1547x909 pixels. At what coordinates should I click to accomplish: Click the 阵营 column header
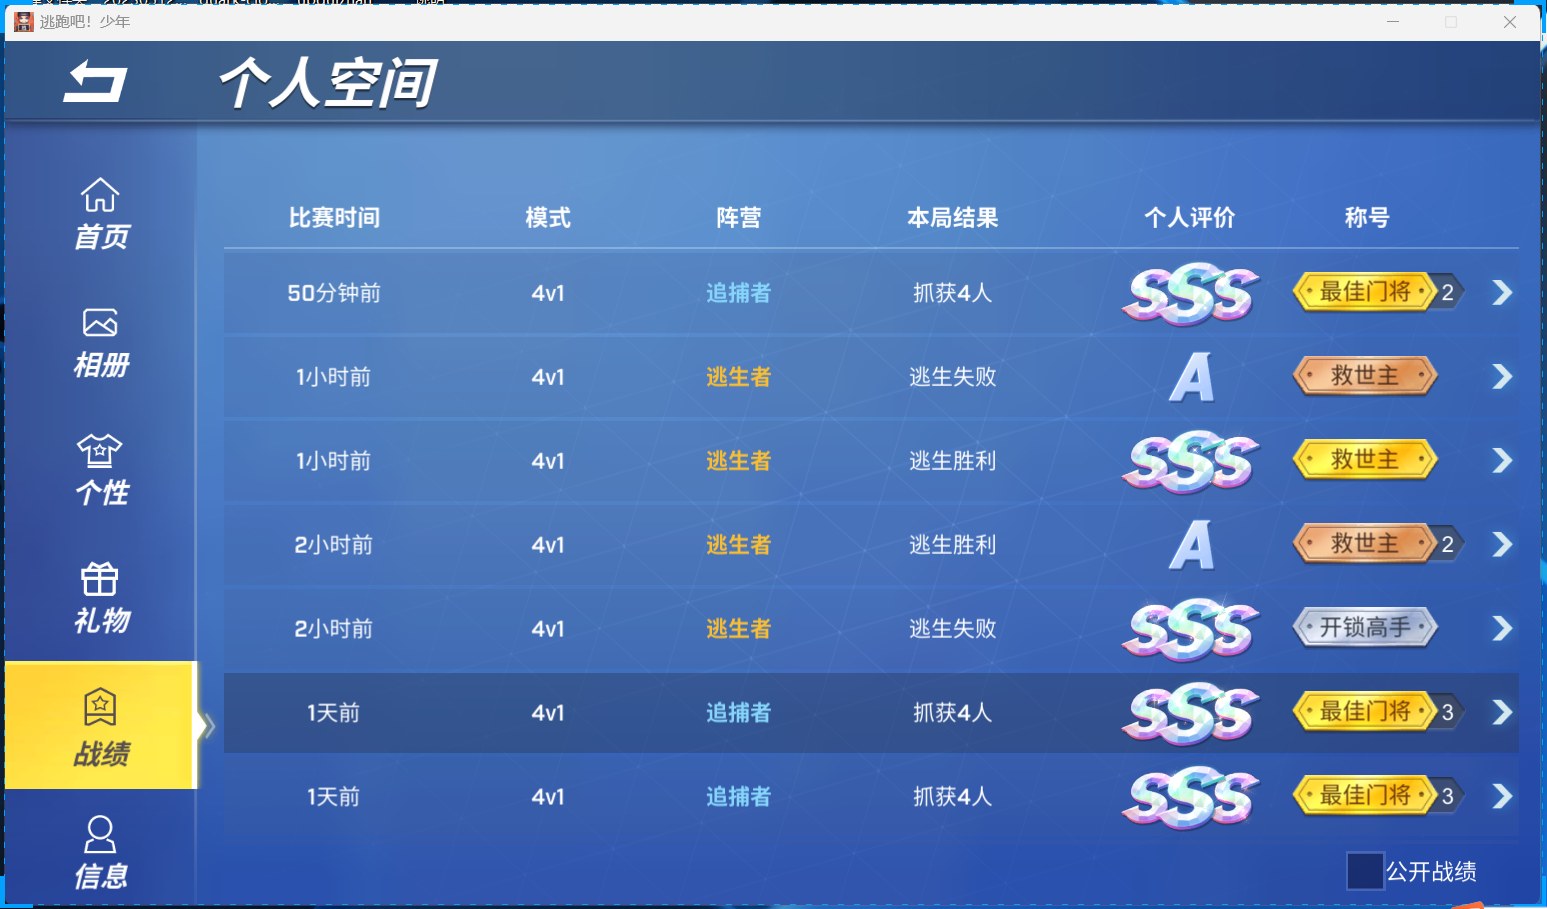point(739,218)
